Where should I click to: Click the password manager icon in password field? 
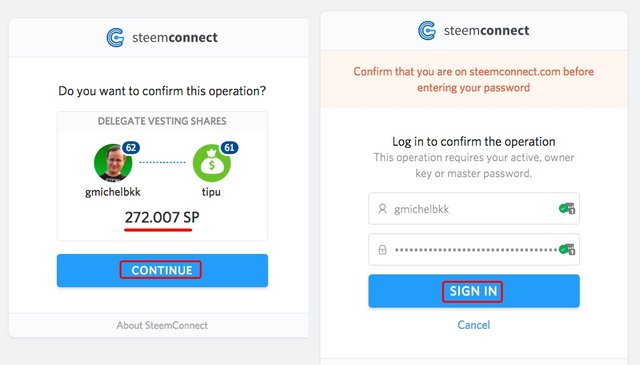tap(567, 249)
